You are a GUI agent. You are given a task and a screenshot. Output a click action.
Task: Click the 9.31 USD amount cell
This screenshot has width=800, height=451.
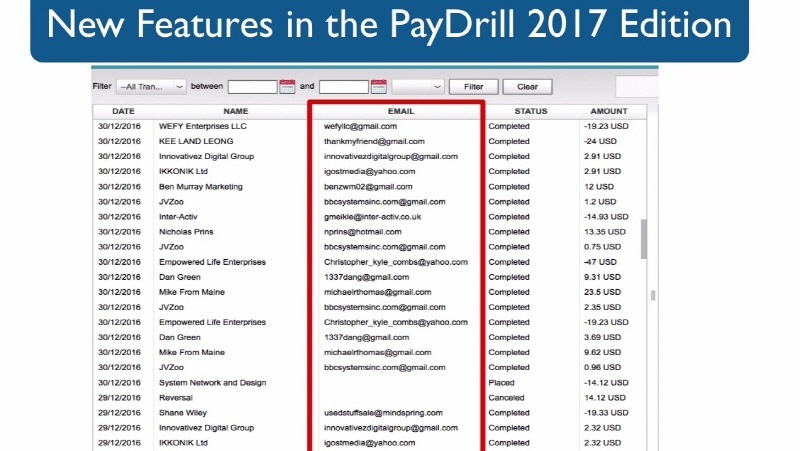603,277
